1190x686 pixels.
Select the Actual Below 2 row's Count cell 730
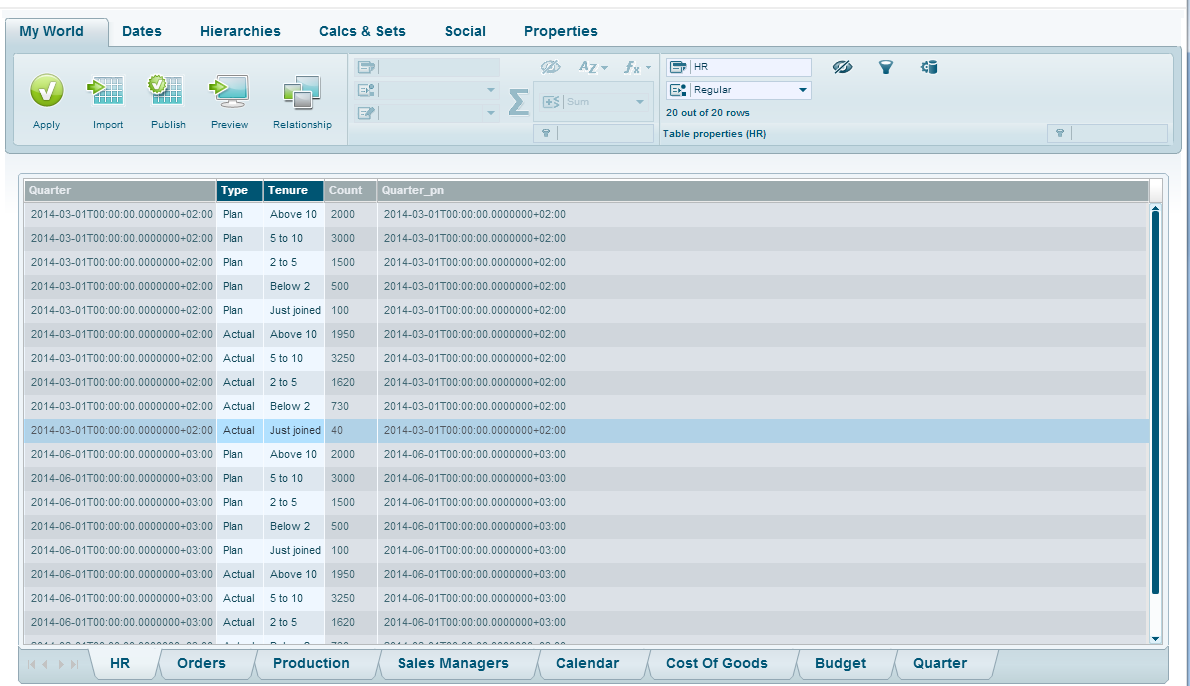coord(350,406)
